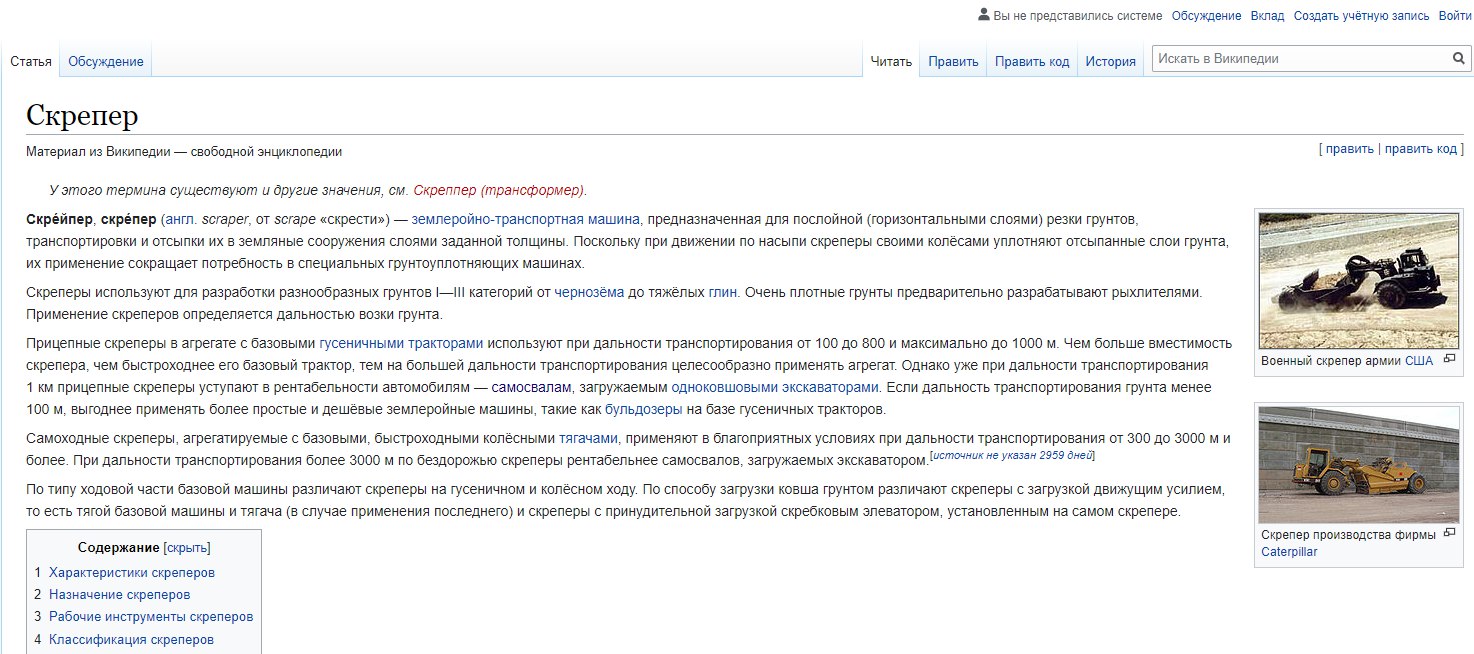Open 'одноковшовыми экскаваторами' link
The height and width of the screenshot is (654, 1474).
tap(775, 387)
